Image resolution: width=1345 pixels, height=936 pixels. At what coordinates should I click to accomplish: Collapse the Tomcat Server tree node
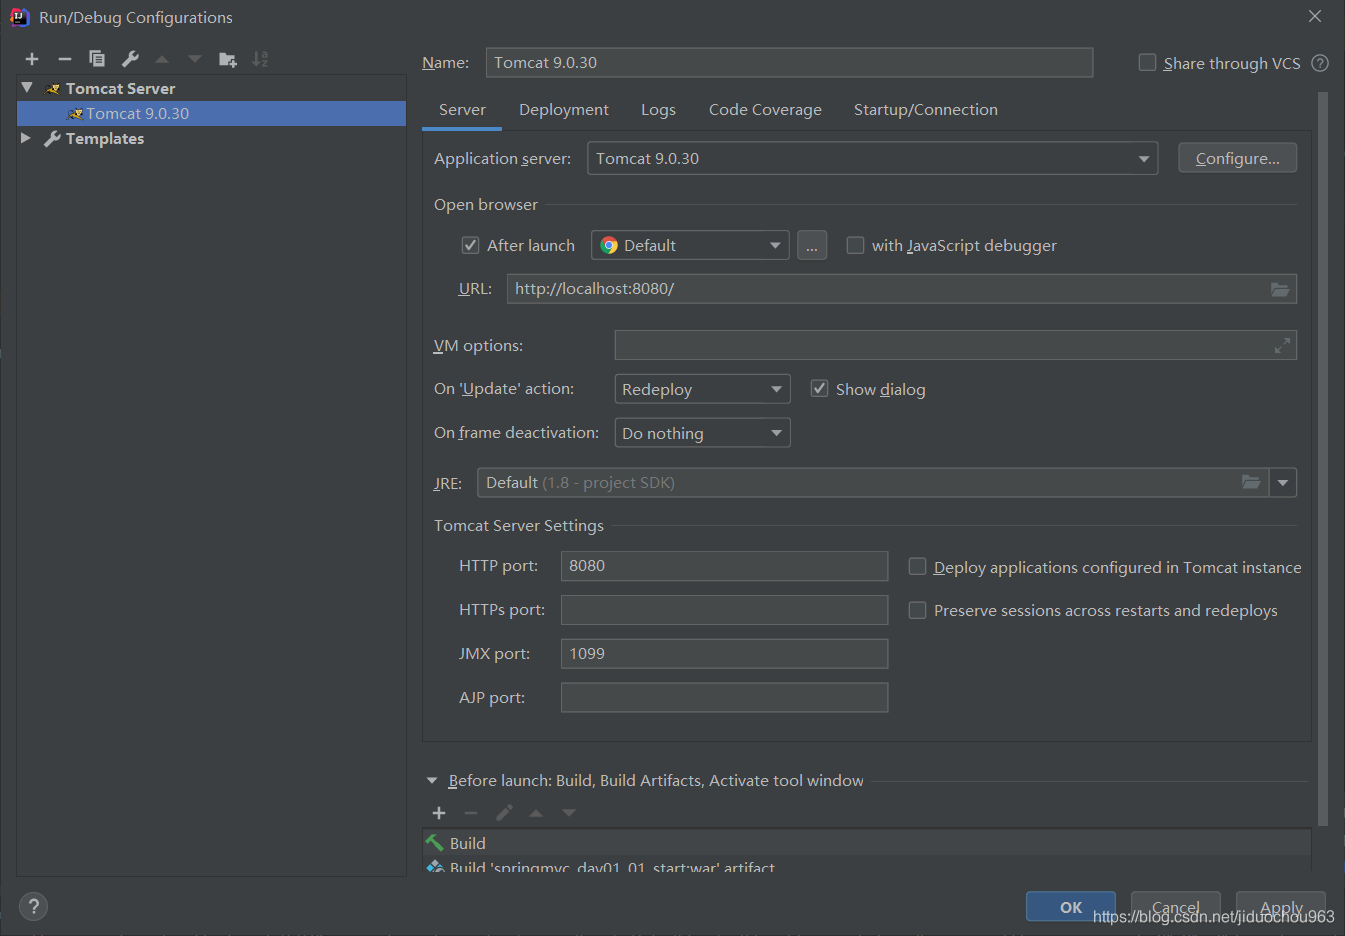click(27, 88)
